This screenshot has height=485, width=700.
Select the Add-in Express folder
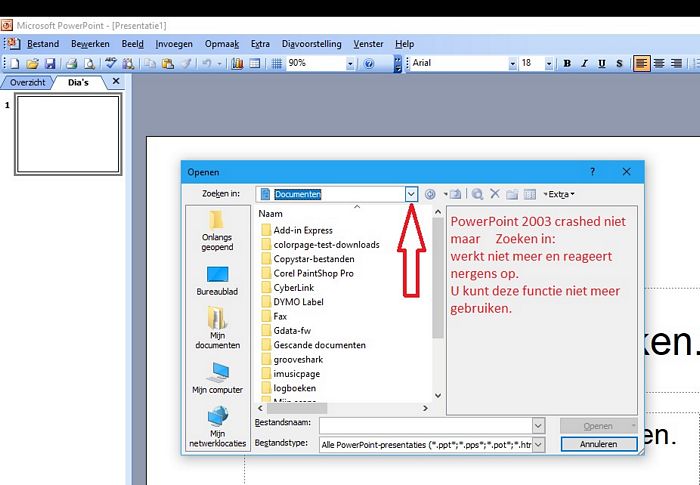[x=297, y=230]
